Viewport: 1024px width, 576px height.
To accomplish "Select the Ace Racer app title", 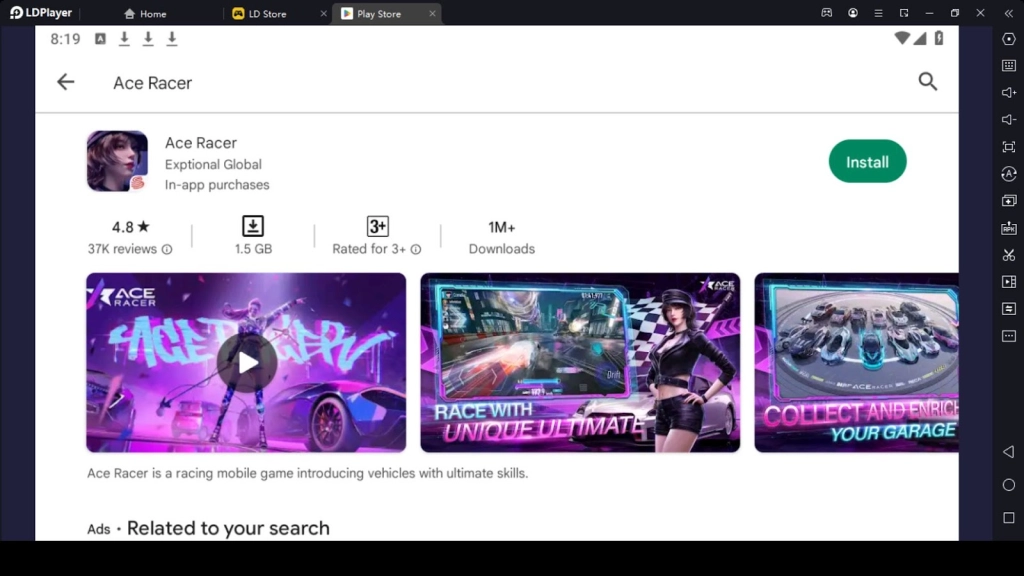I will (200, 143).
